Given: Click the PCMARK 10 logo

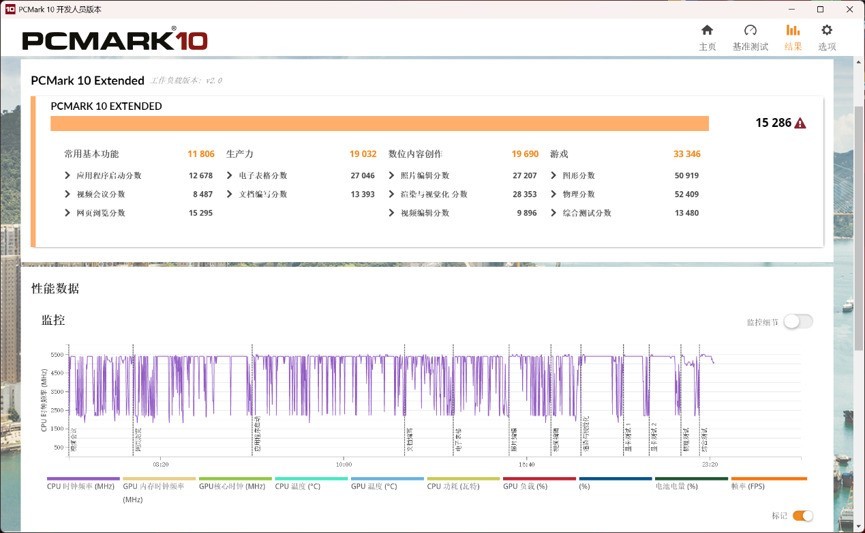Looking at the screenshot, I should pos(115,40).
